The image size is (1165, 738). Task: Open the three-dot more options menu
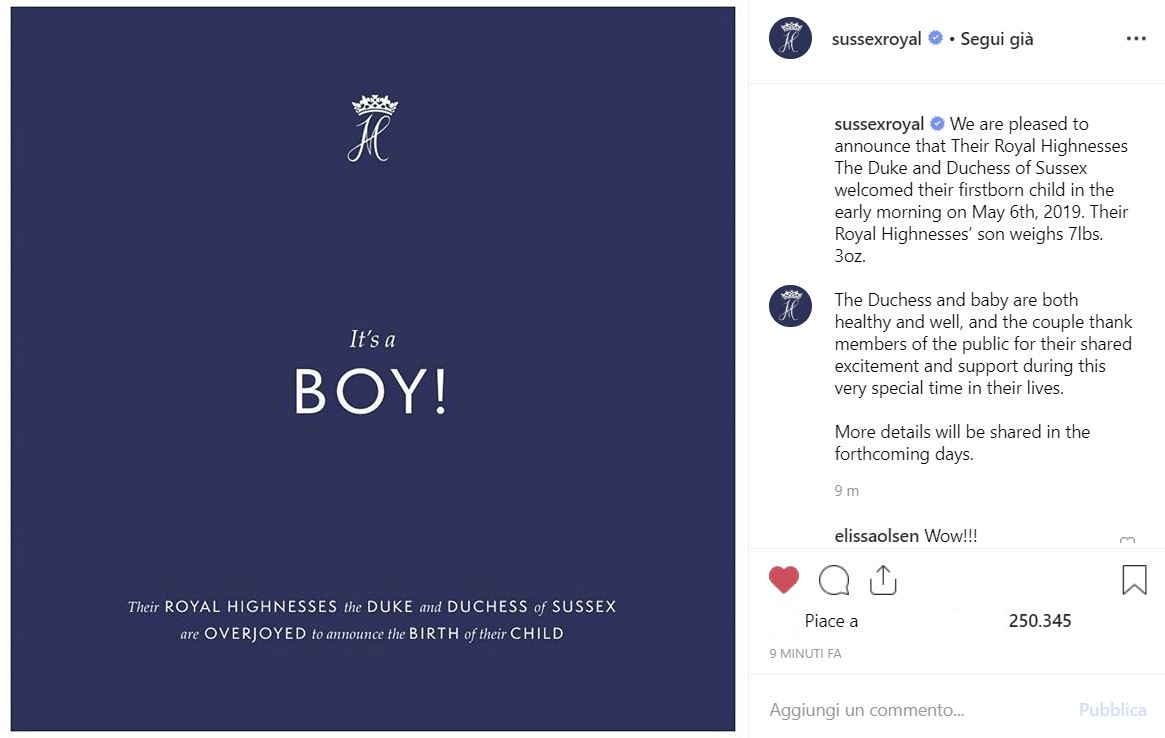1136,39
